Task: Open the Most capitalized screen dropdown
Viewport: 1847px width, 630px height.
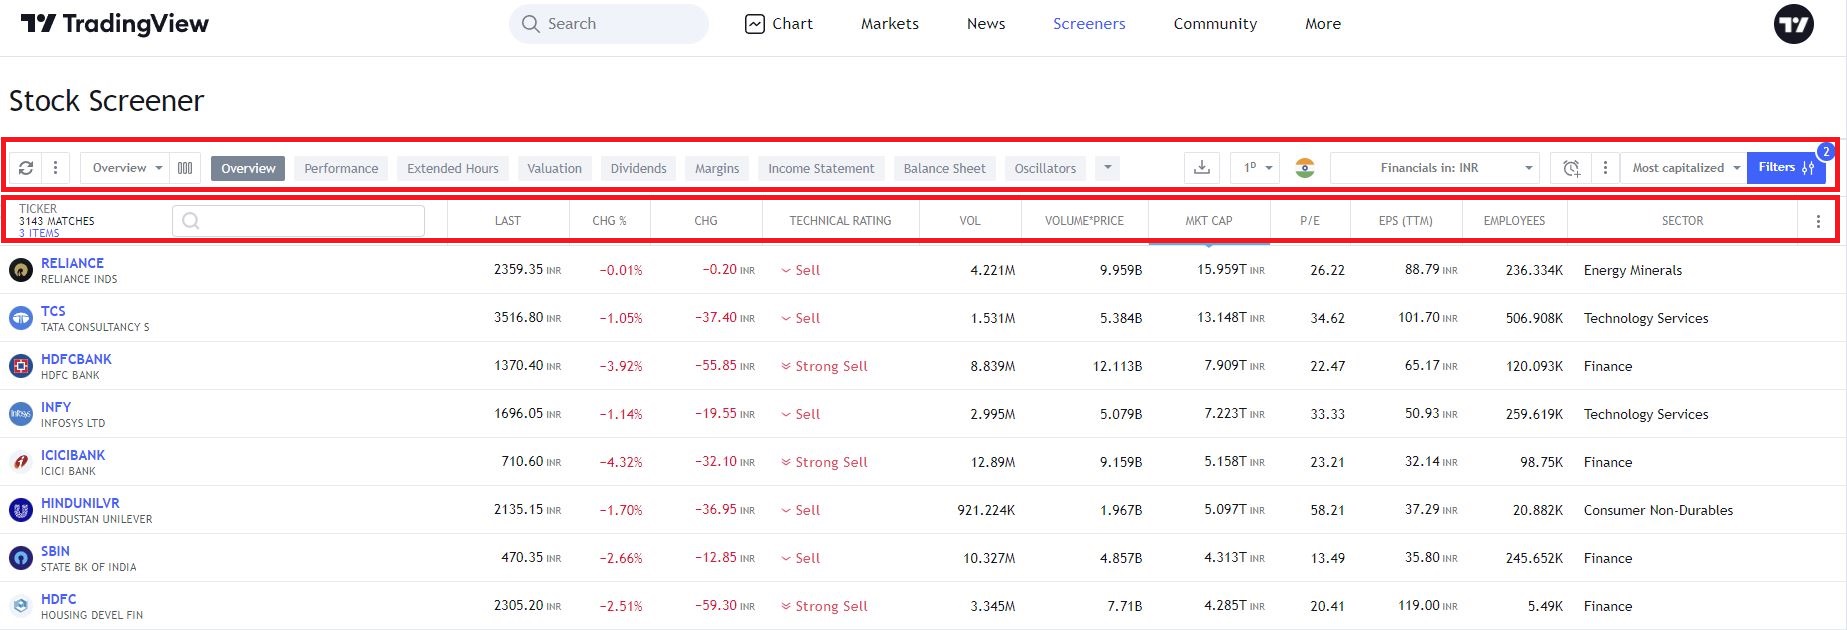Action: [1684, 168]
